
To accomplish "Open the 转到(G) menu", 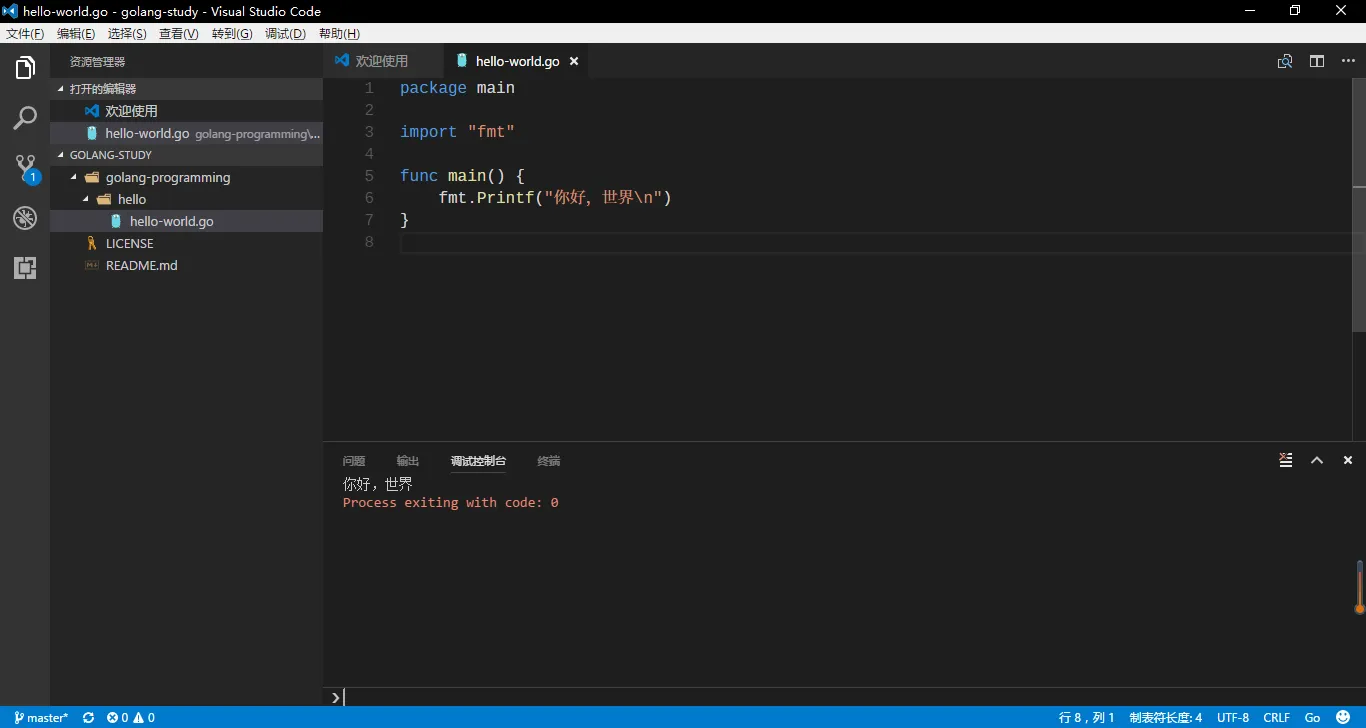I will point(232,33).
